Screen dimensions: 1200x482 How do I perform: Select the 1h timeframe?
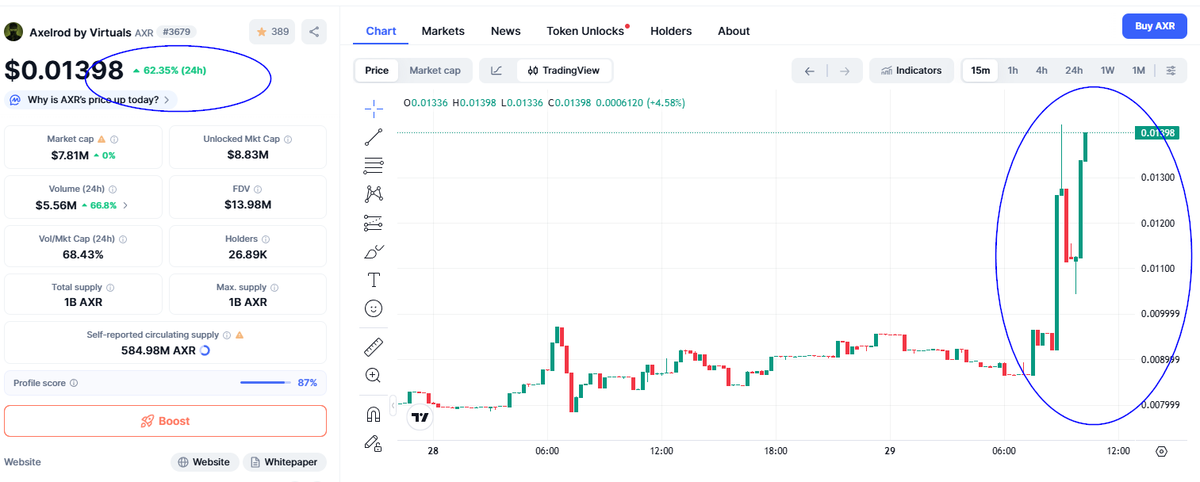pyautogui.click(x=1013, y=71)
